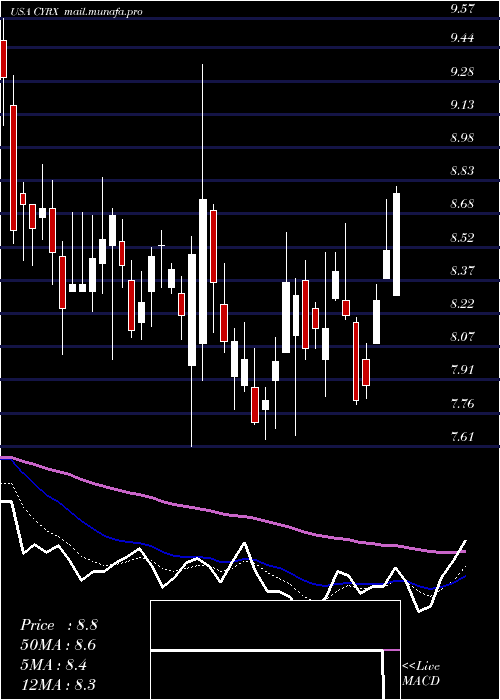
Task: Click the 7.91 price axis label
Action: tap(462, 370)
